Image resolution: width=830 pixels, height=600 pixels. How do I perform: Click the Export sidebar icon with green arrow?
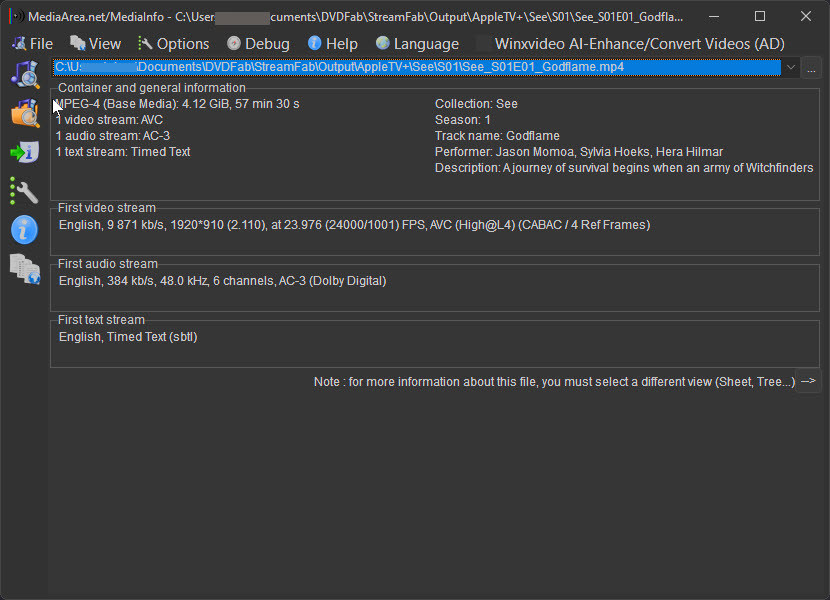24,152
